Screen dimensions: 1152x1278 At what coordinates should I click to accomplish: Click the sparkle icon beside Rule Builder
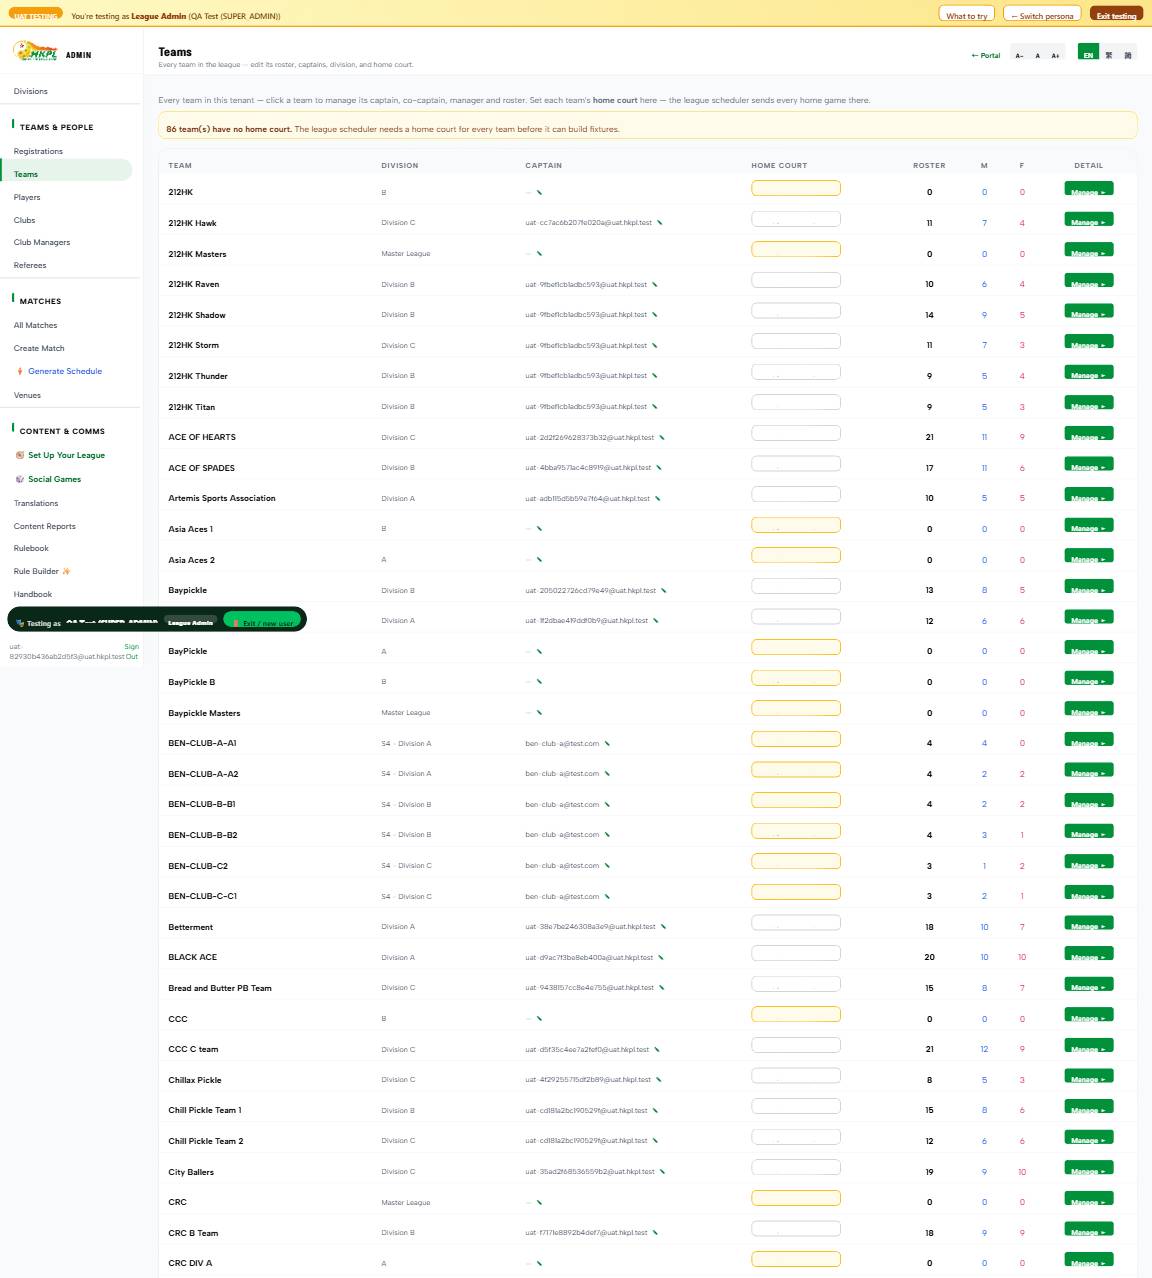[67, 572]
